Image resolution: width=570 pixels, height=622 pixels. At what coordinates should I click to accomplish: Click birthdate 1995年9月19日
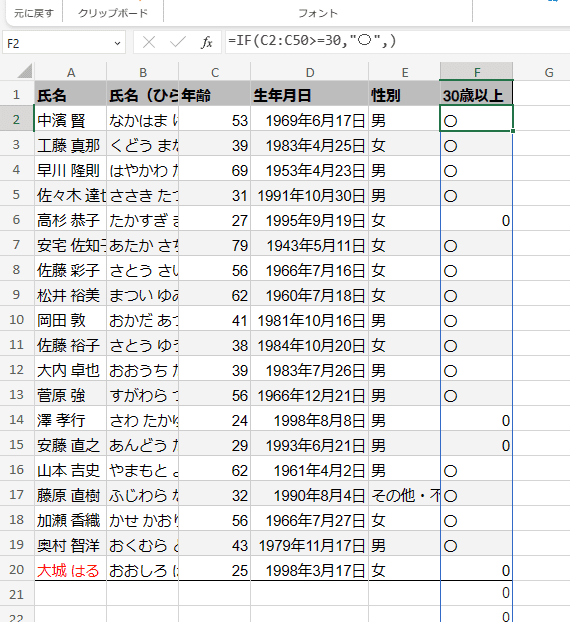(x=310, y=219)
